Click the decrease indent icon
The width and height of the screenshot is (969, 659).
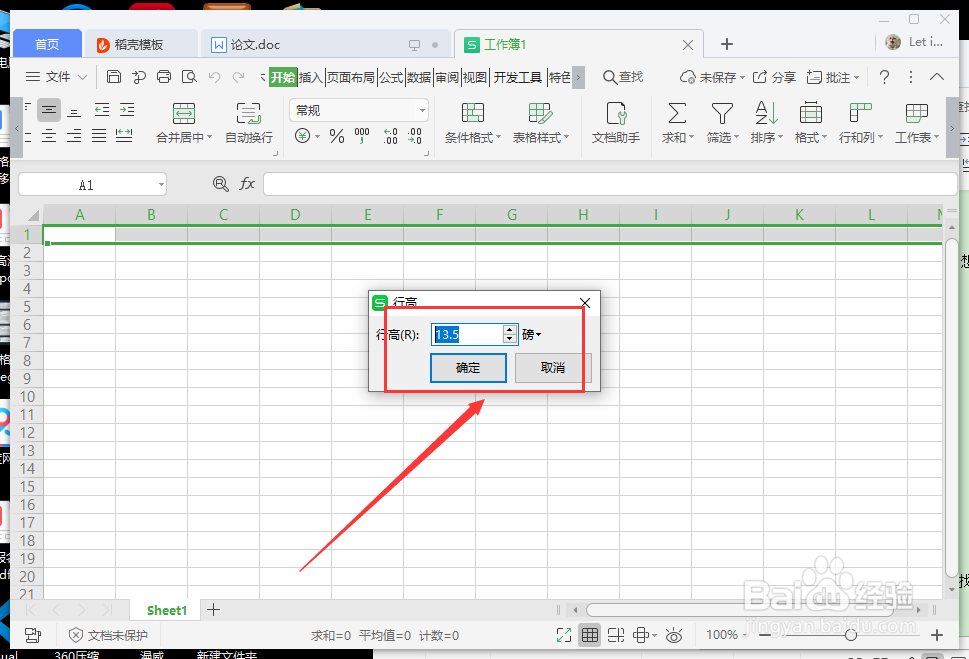tap(102, 110)
